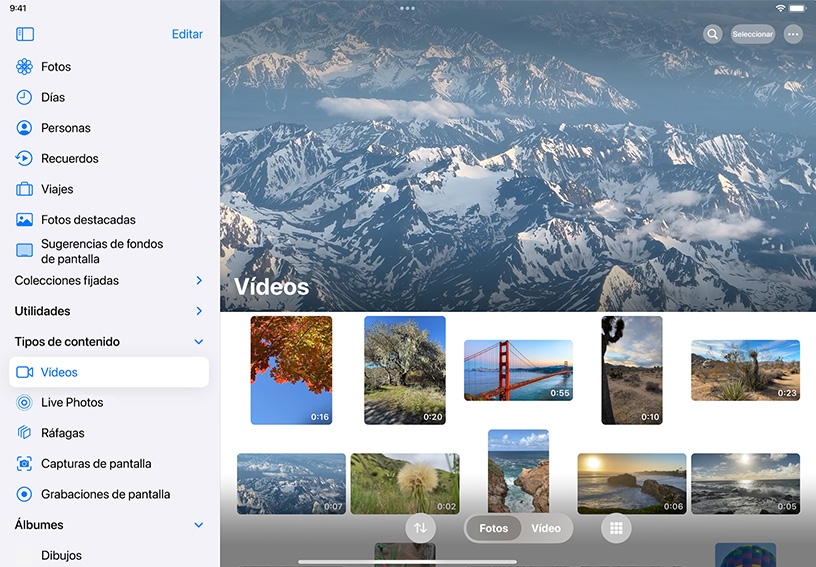Open Golden Gate Bridge video 0:55
The image size is (816, 567).
click(x=518, y=370)
